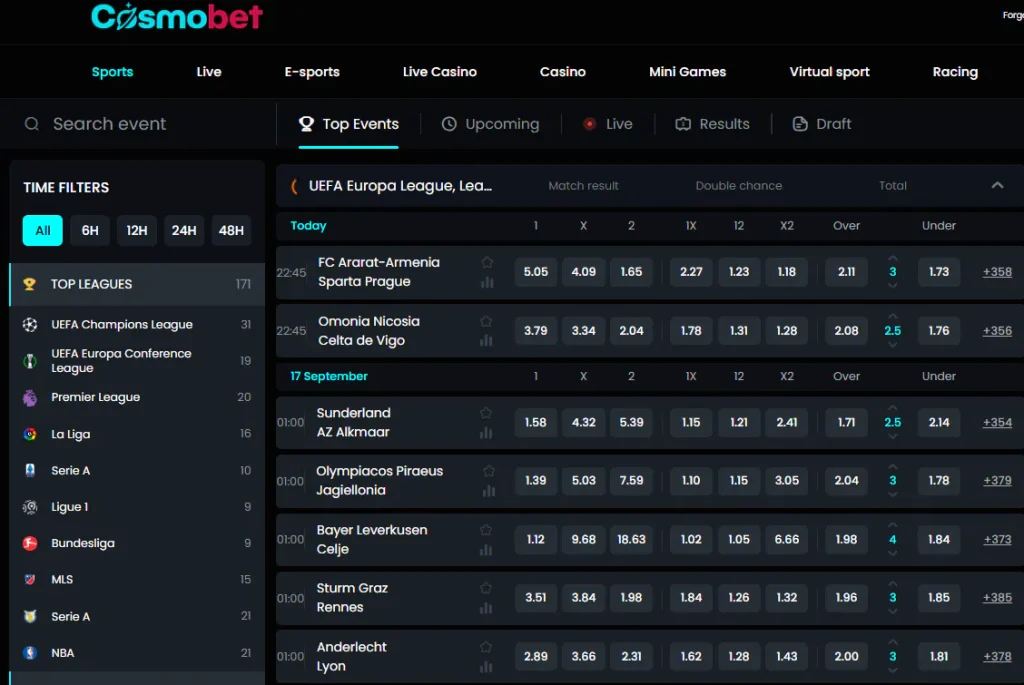Click the UEFA Champions League ball icon
The height and width of the screenshot is (685, 1024).
(x=30, y=325)
